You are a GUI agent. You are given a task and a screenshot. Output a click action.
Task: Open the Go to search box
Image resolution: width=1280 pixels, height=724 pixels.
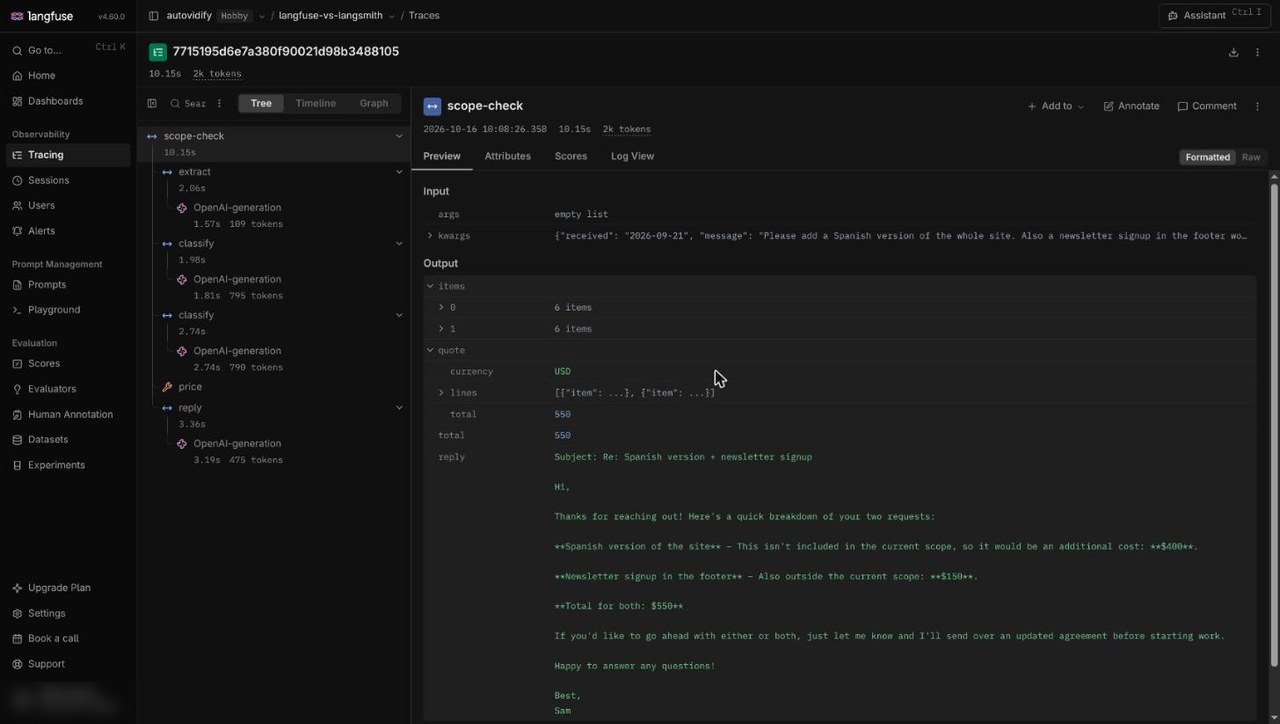pyautogui.click(x=68, y=50)
